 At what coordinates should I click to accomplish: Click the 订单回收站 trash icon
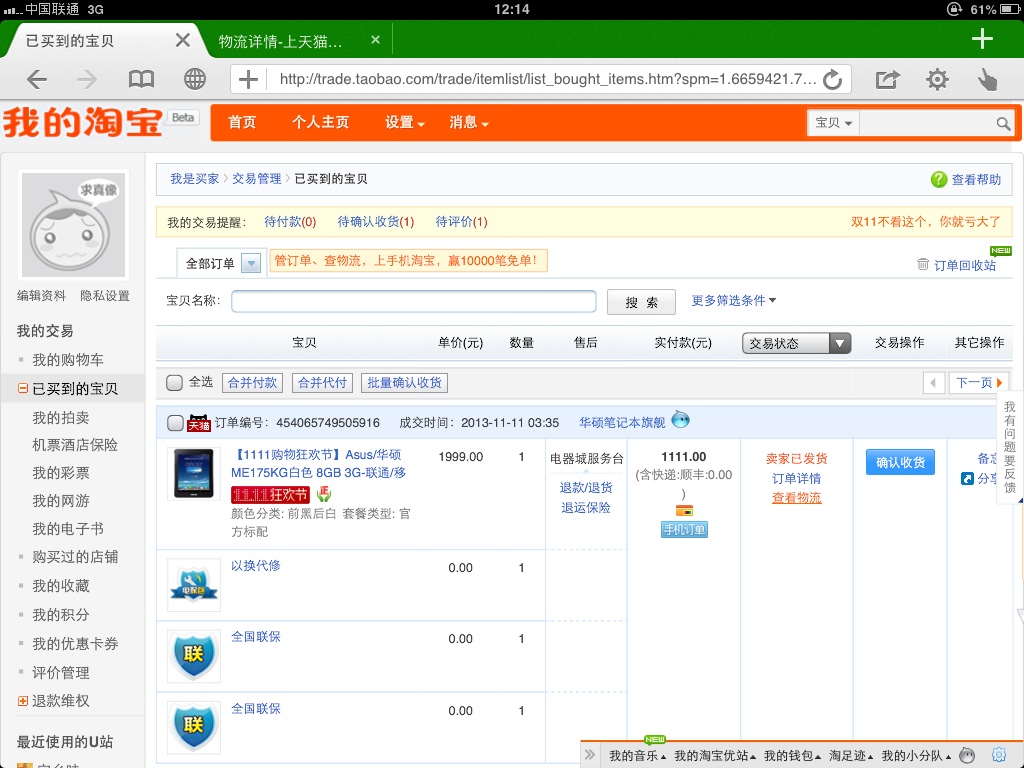click(923, 264)
